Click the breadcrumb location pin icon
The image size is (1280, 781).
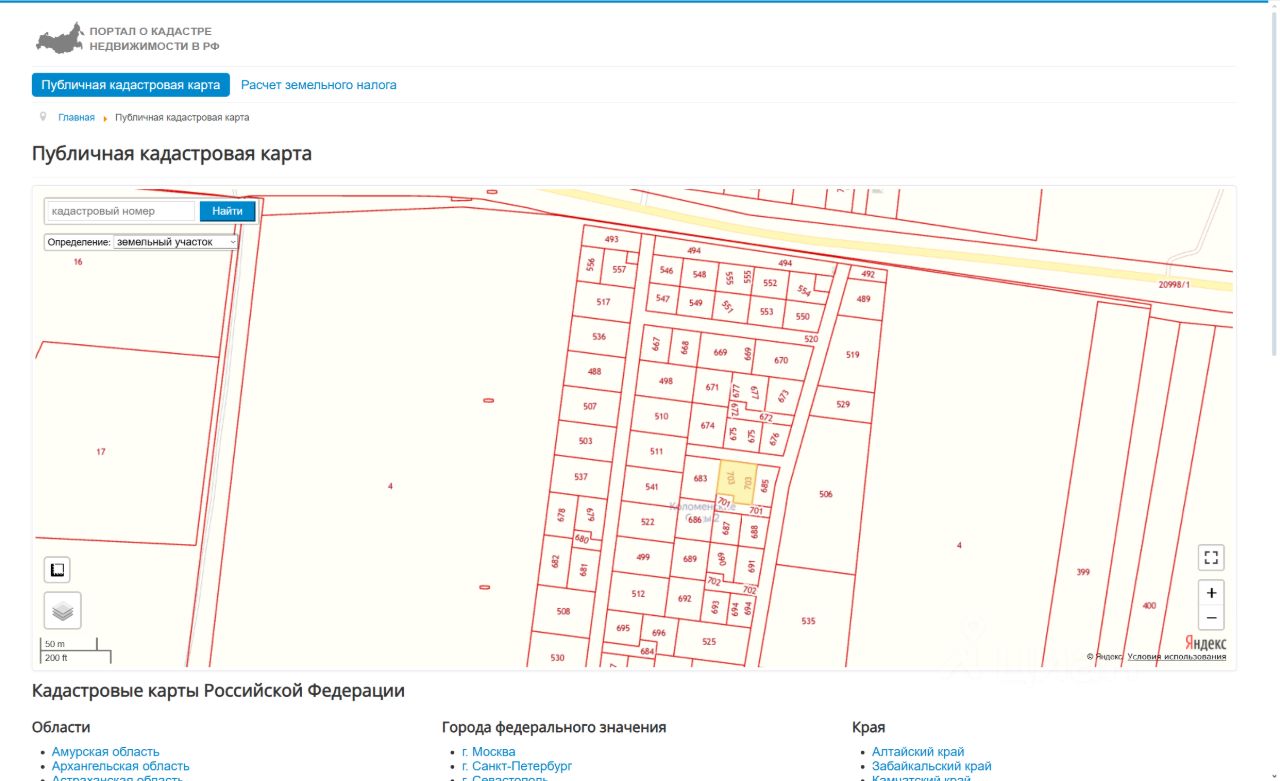coord(43,117)
